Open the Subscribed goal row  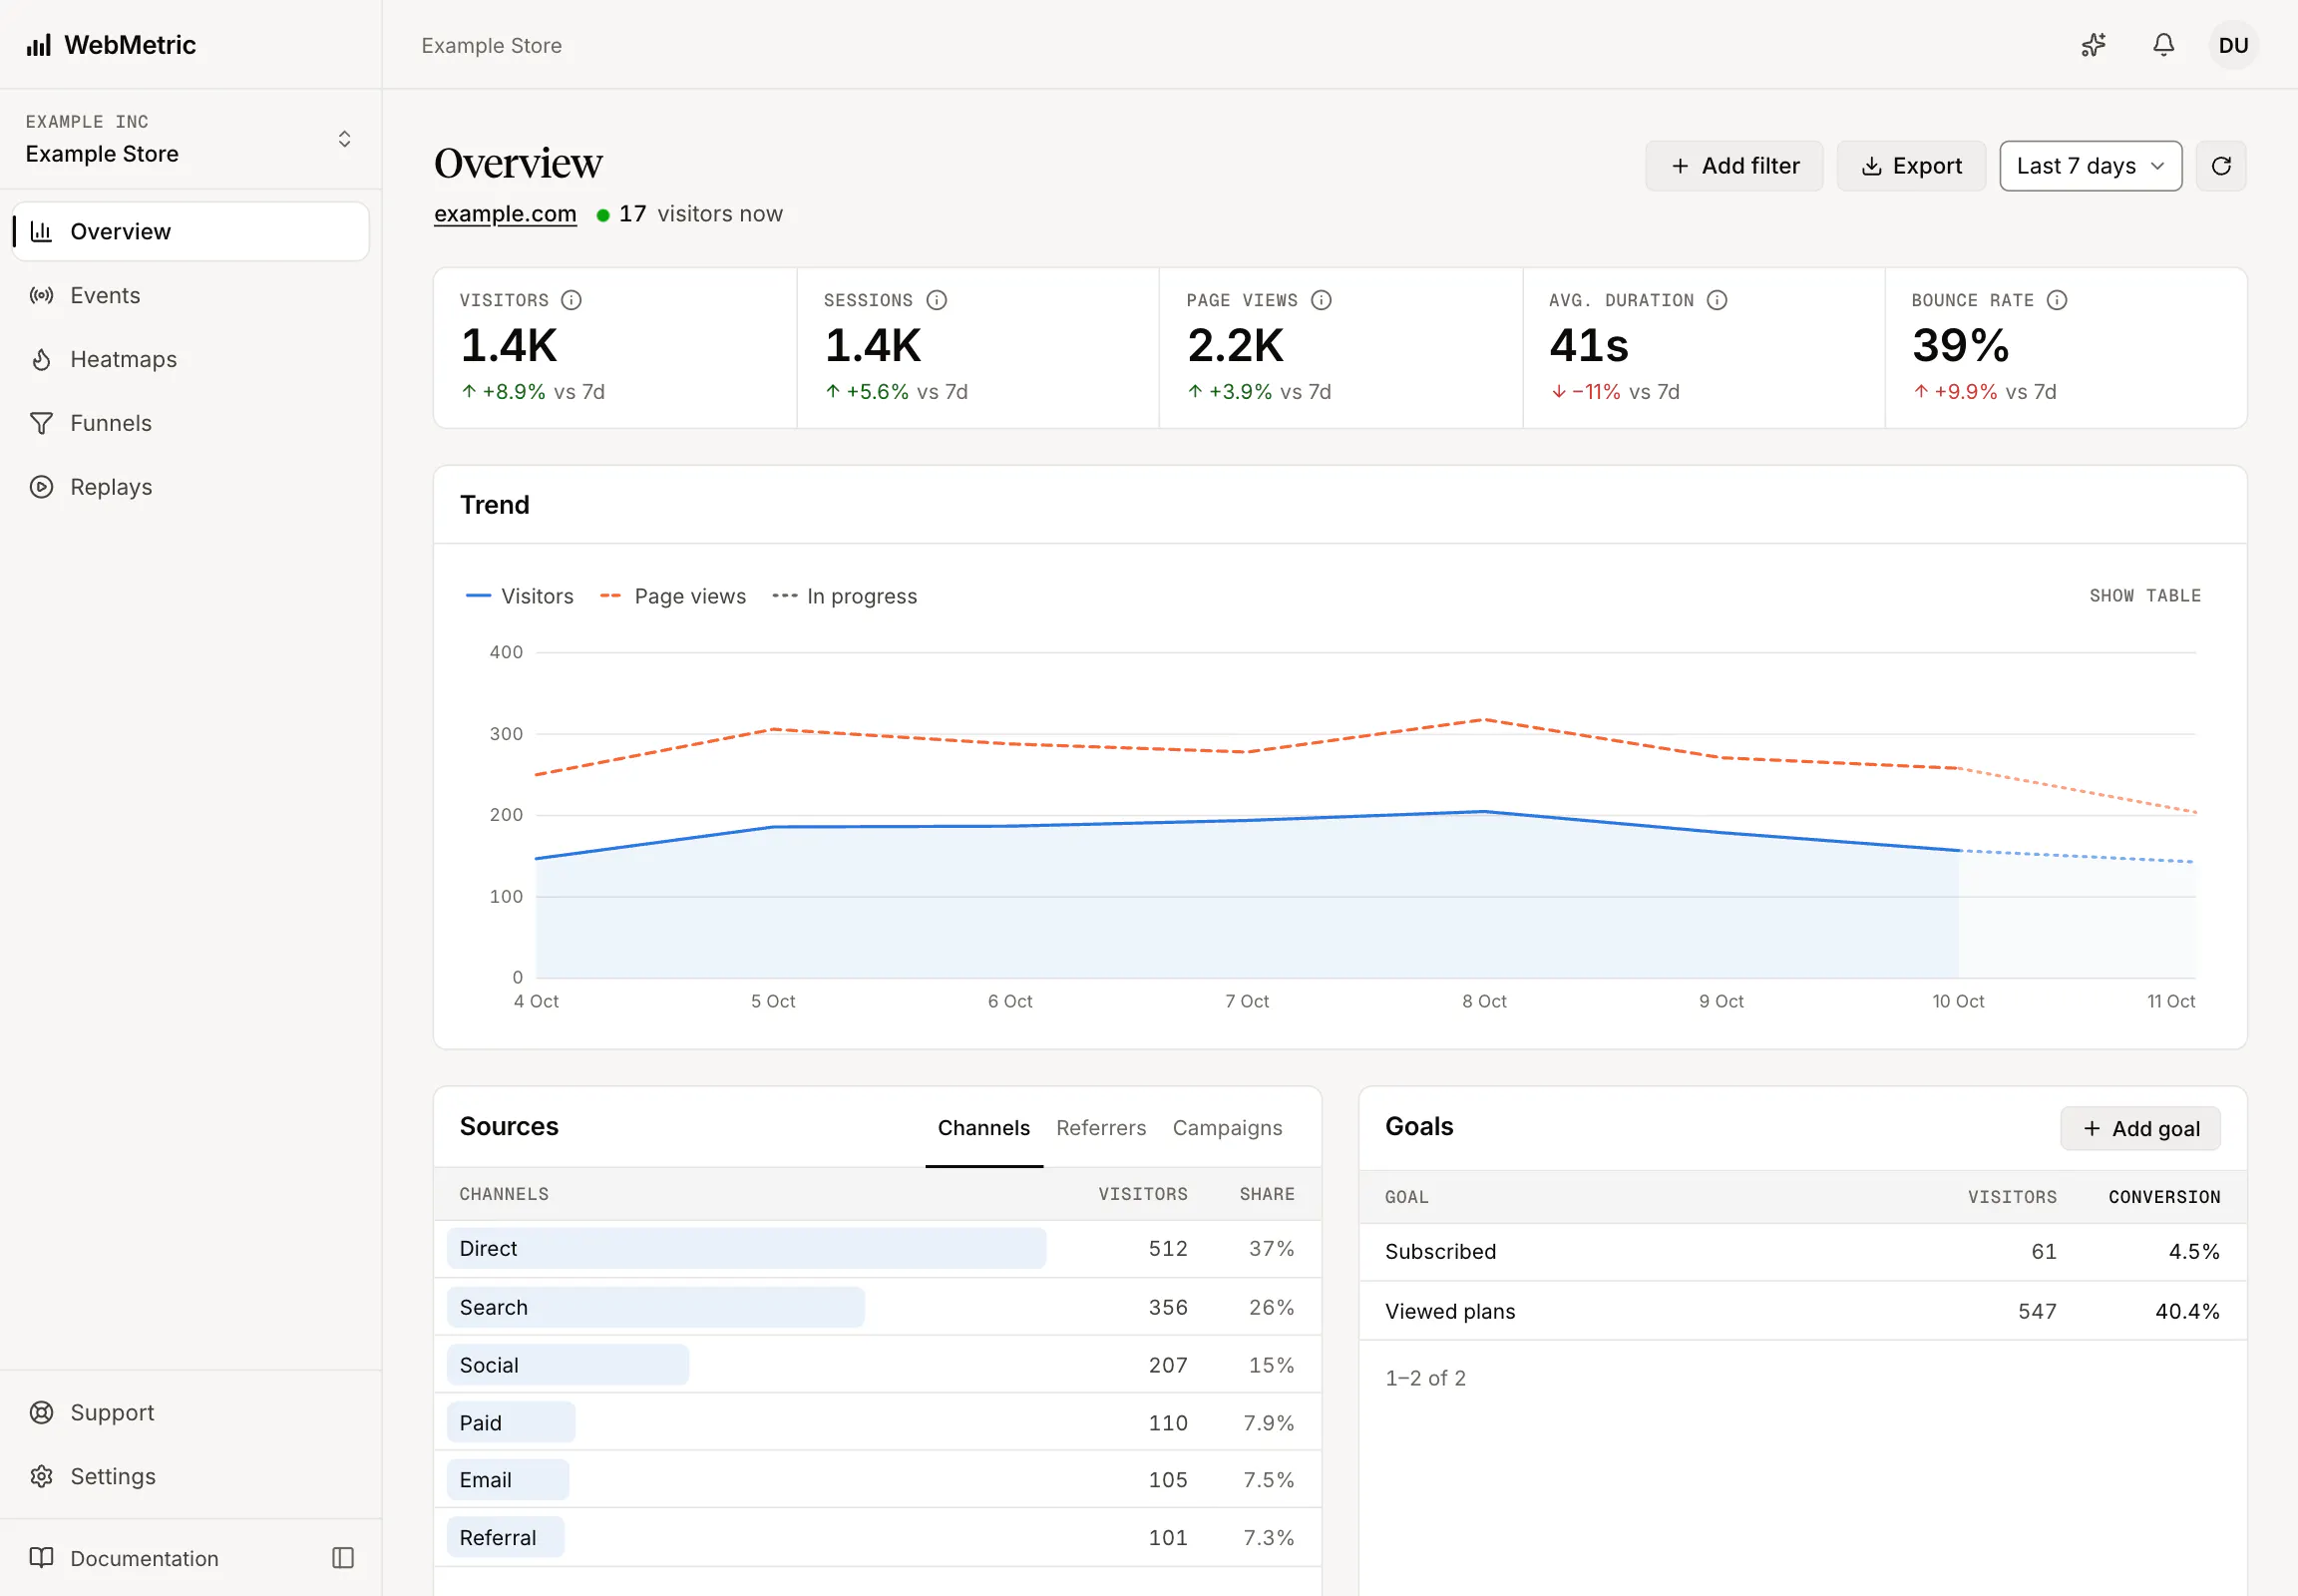tap(1802, 1252)
